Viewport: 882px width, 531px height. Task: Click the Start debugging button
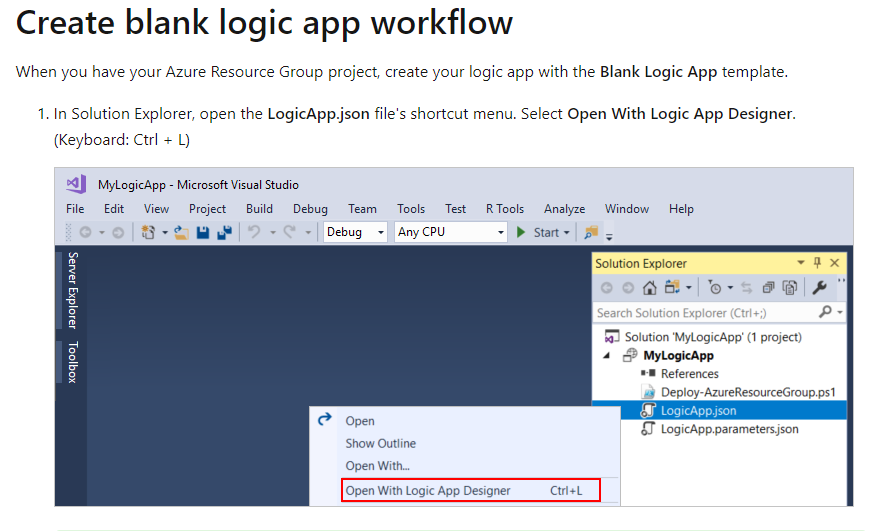coord(543,232)
